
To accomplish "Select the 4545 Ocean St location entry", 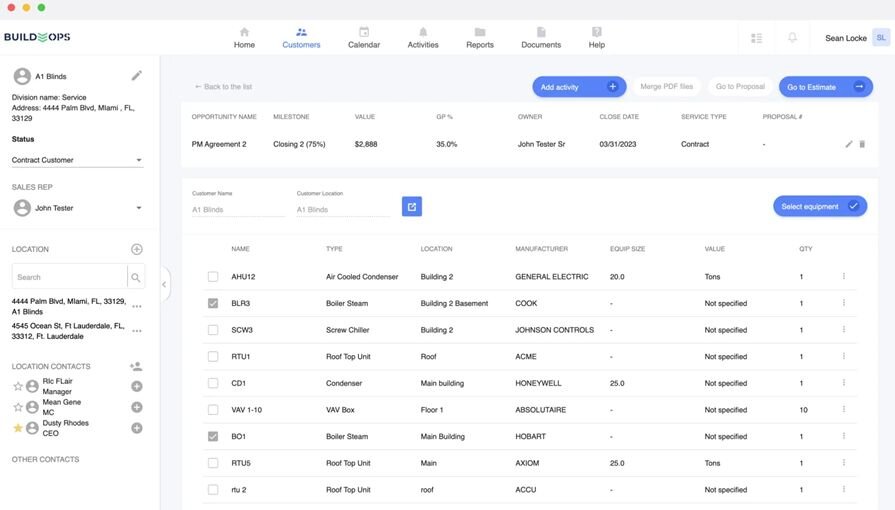I will 68,331.
